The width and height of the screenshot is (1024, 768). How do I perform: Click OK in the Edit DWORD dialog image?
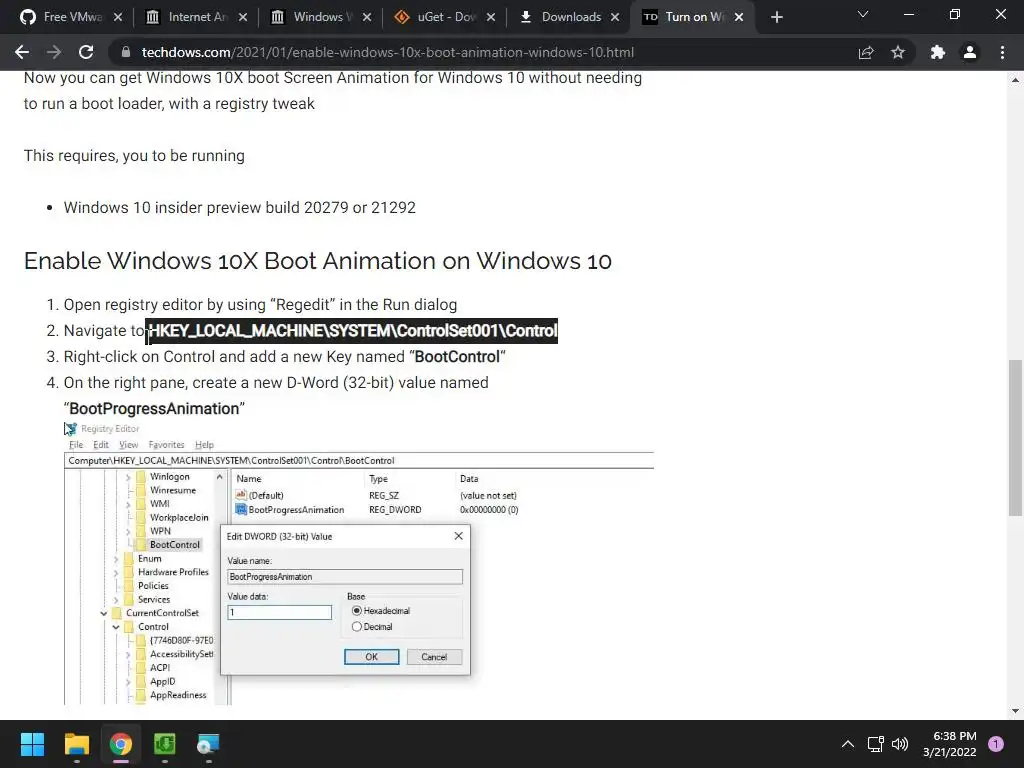(372, 657)
